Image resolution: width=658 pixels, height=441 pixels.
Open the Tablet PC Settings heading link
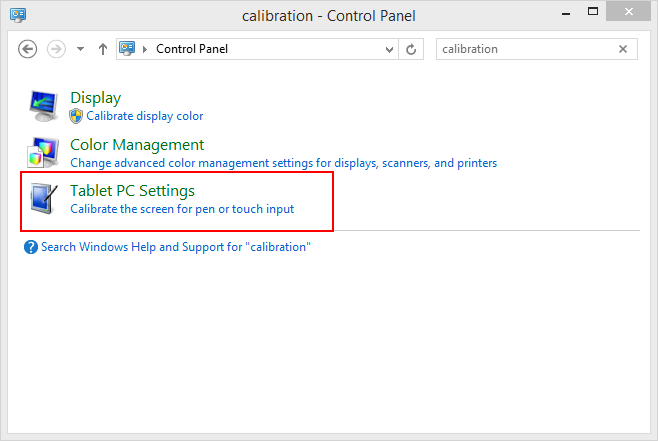132,191
